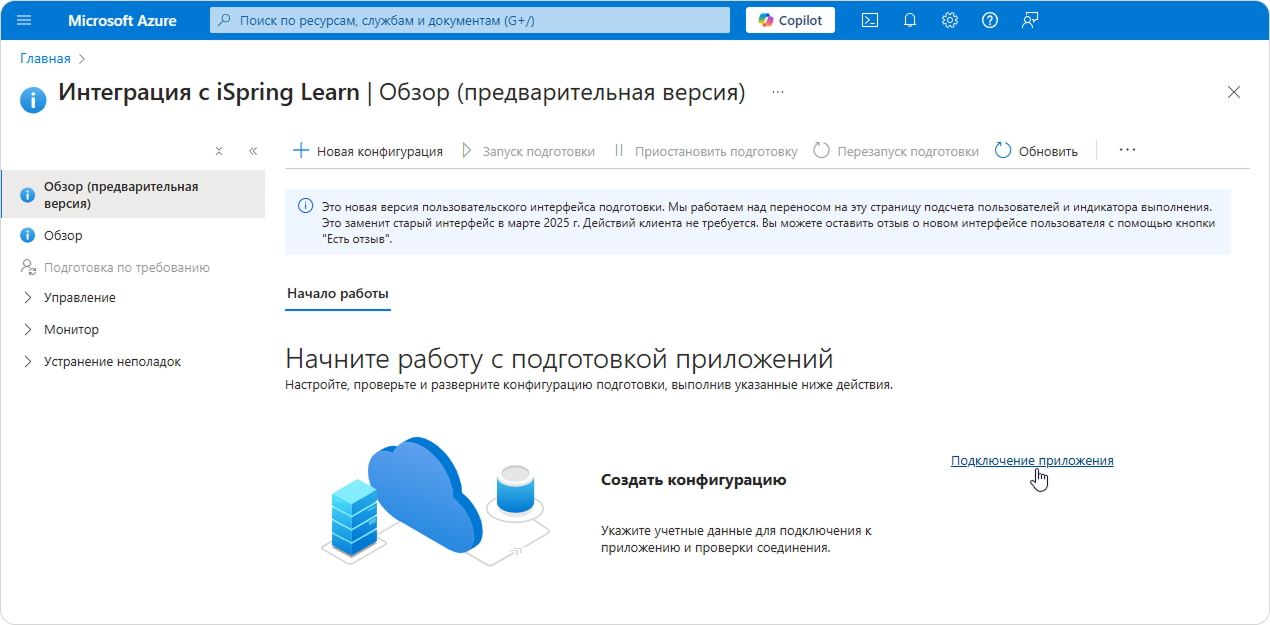Go to the Главная breadcrumb

coord(45,59)
